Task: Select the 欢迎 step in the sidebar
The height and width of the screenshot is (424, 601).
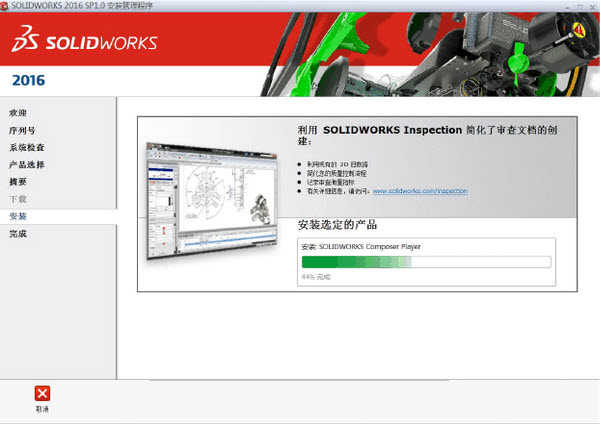Action: point(18,113)
